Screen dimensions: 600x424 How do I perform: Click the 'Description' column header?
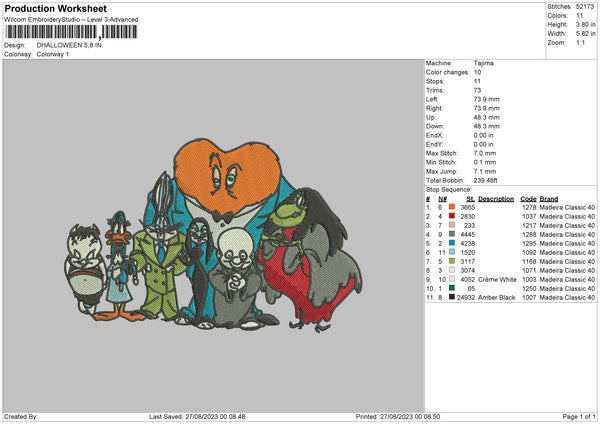[496, 199]
